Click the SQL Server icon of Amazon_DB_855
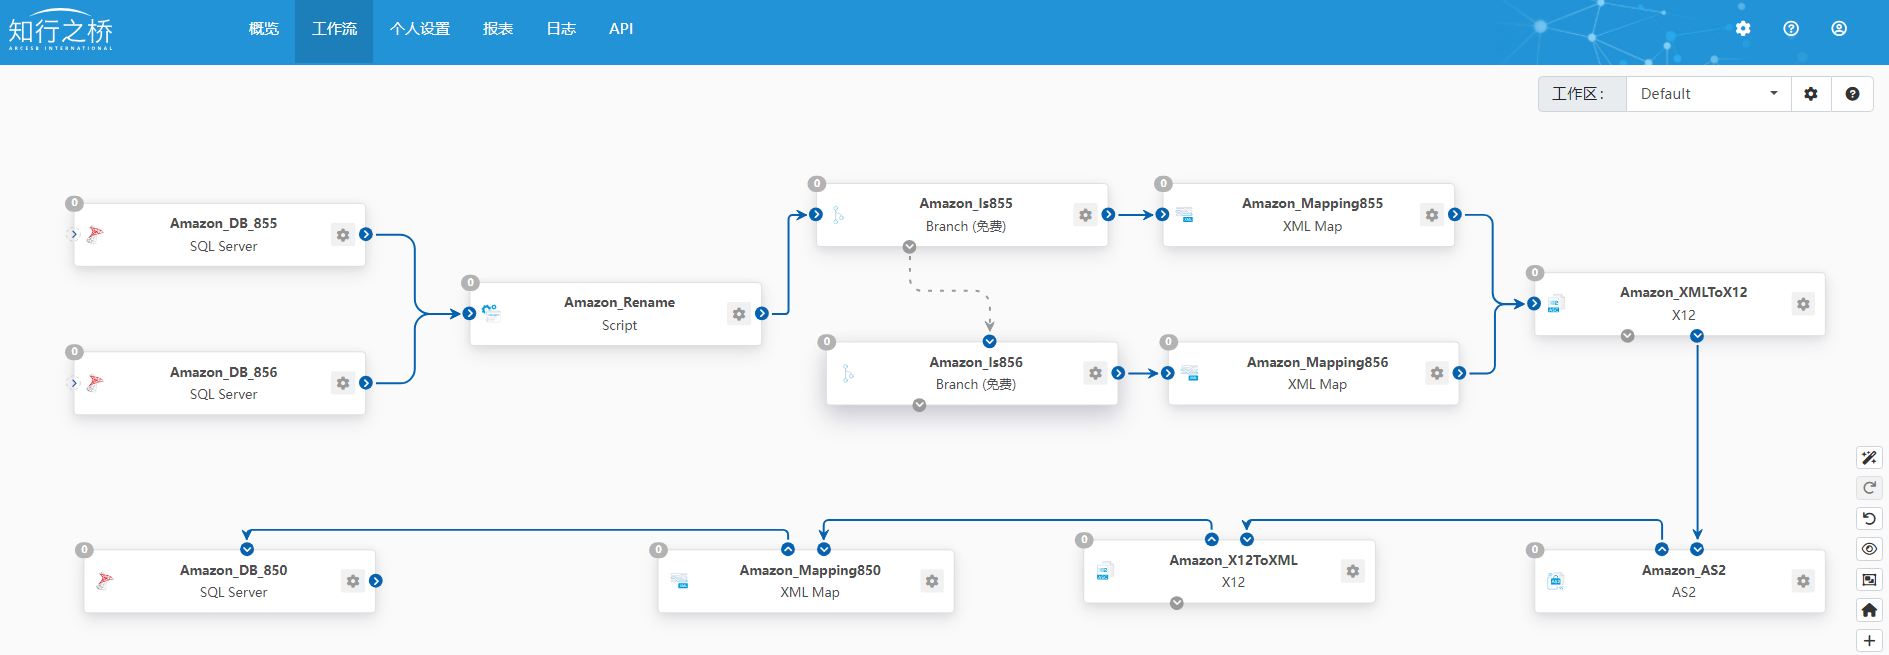The width and height of the screenshot is (1889, 655). [95, 234]
